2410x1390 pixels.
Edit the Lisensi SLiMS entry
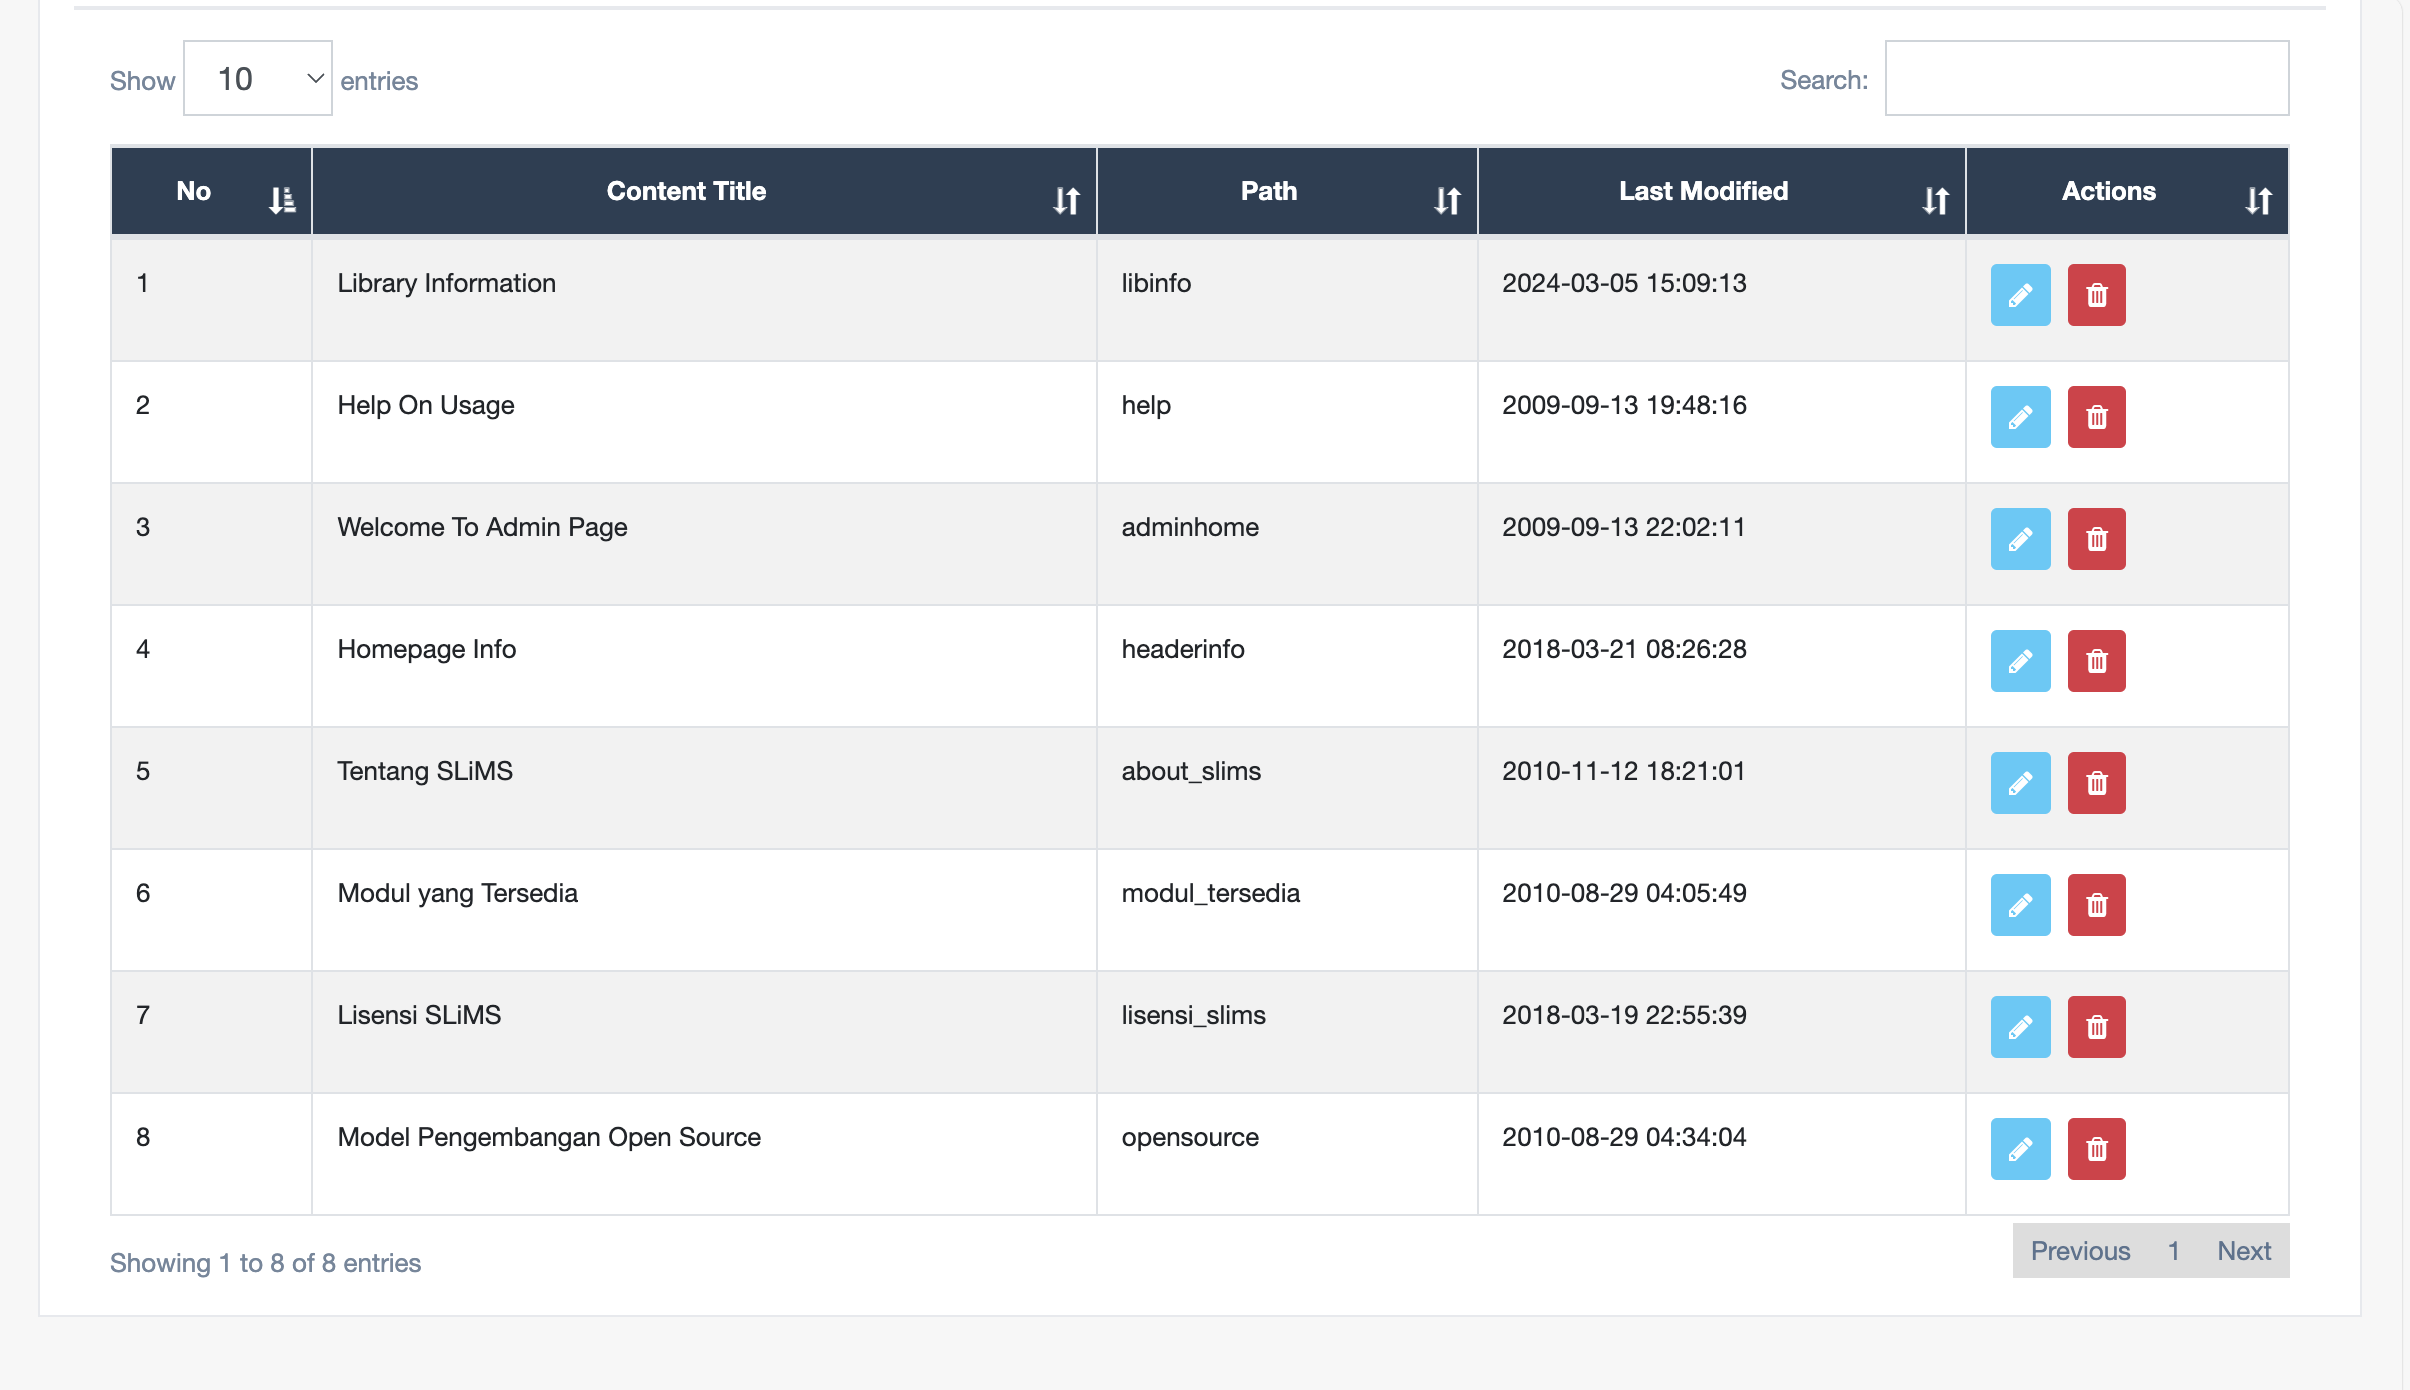[x=2020, y=1027]
